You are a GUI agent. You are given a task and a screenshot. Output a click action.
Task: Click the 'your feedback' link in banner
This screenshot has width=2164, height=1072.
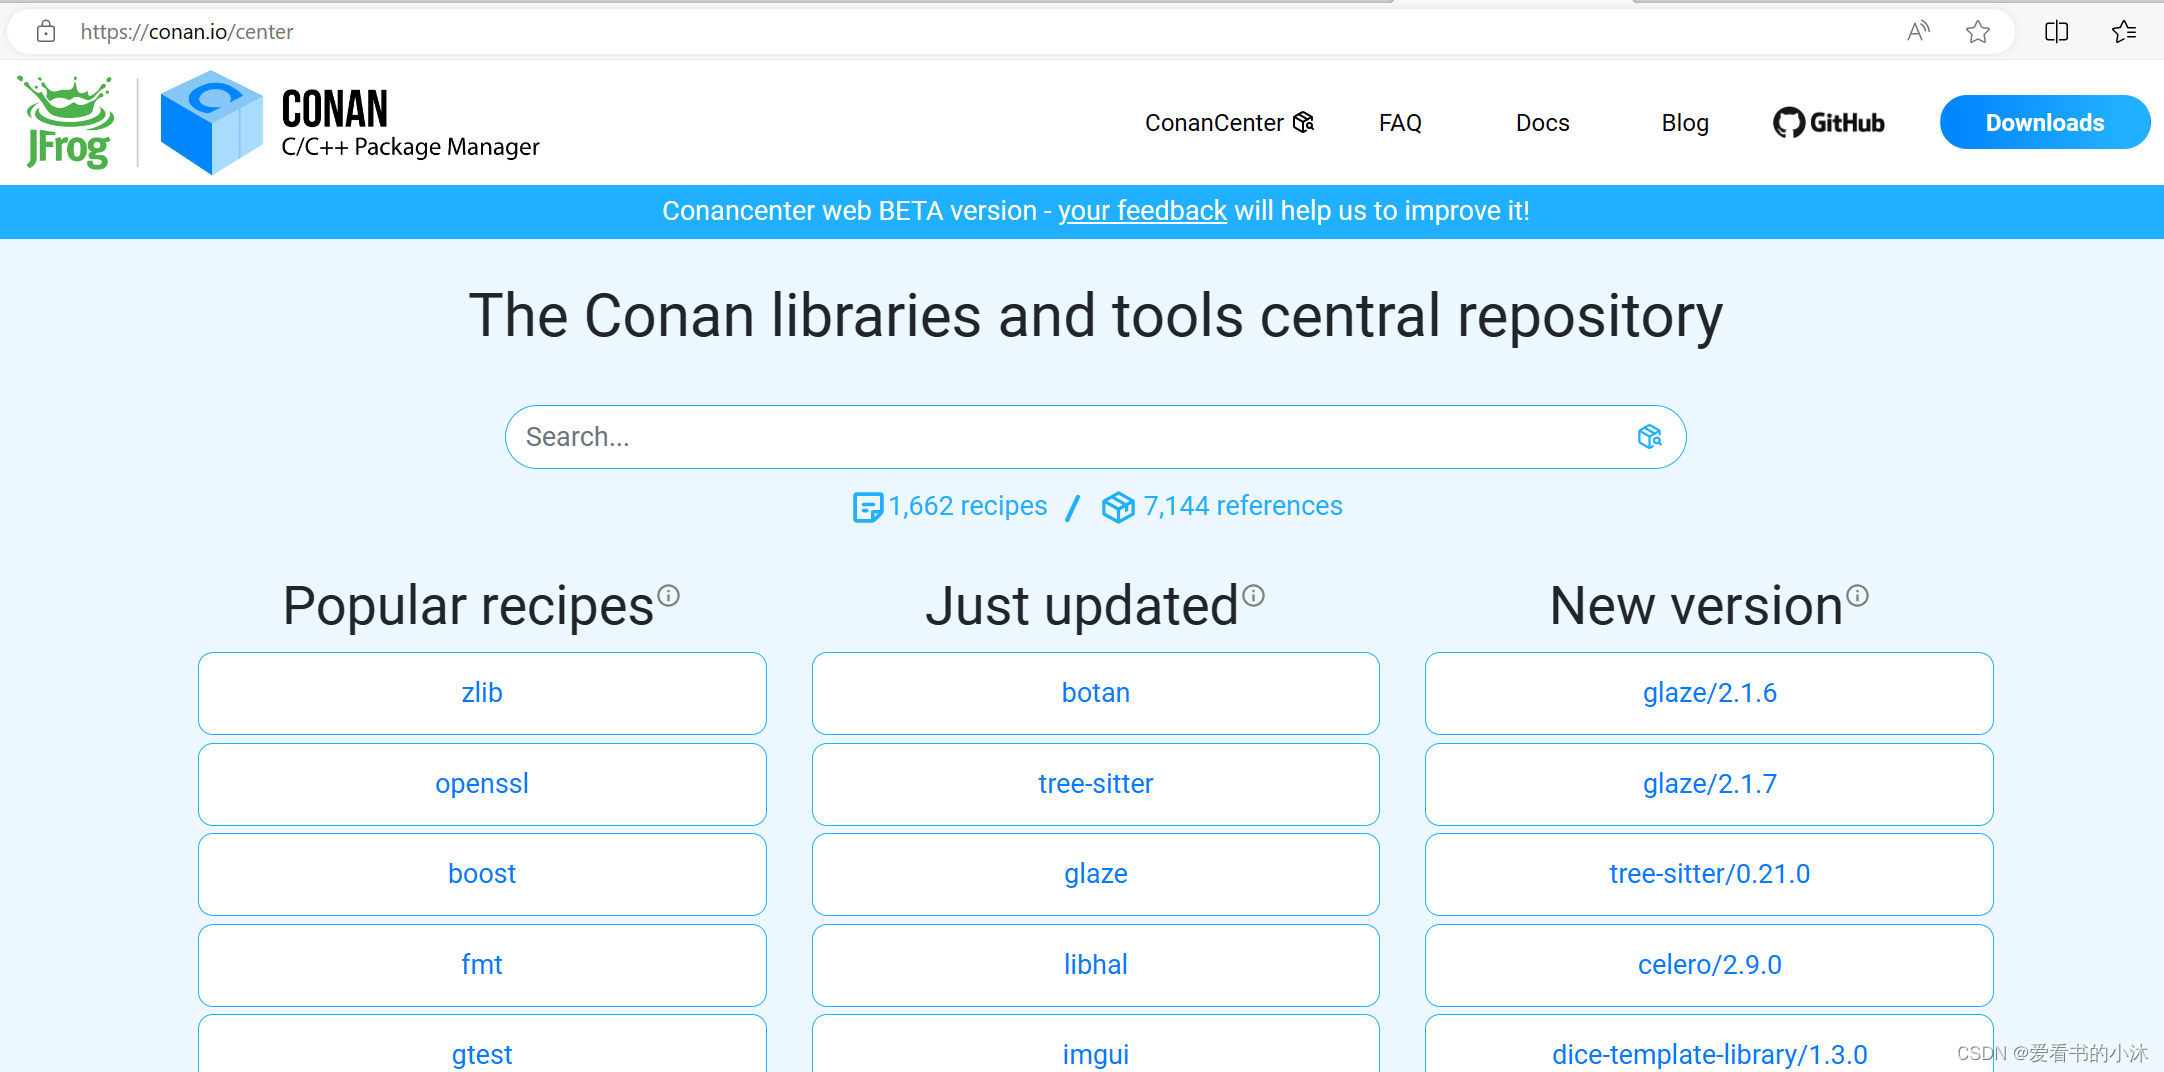click(1142, 211)
